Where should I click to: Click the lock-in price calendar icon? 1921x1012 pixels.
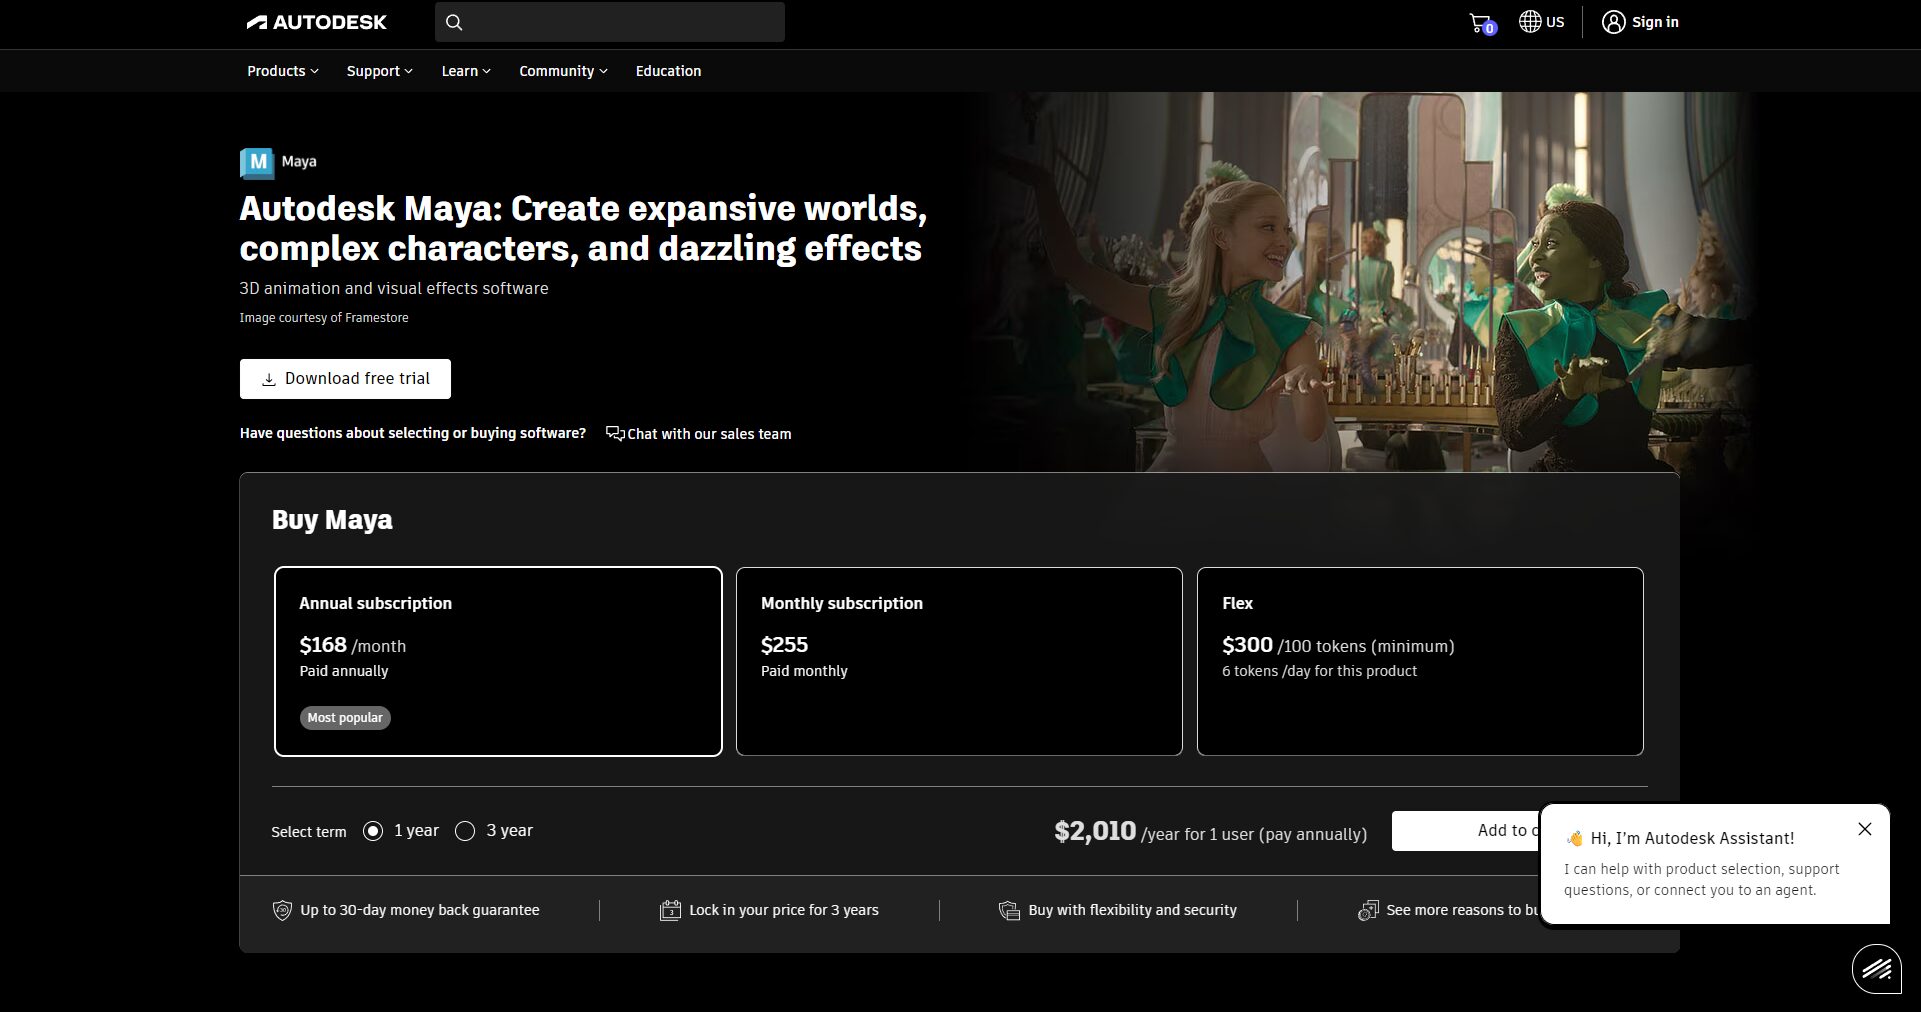tap(670, 910)
